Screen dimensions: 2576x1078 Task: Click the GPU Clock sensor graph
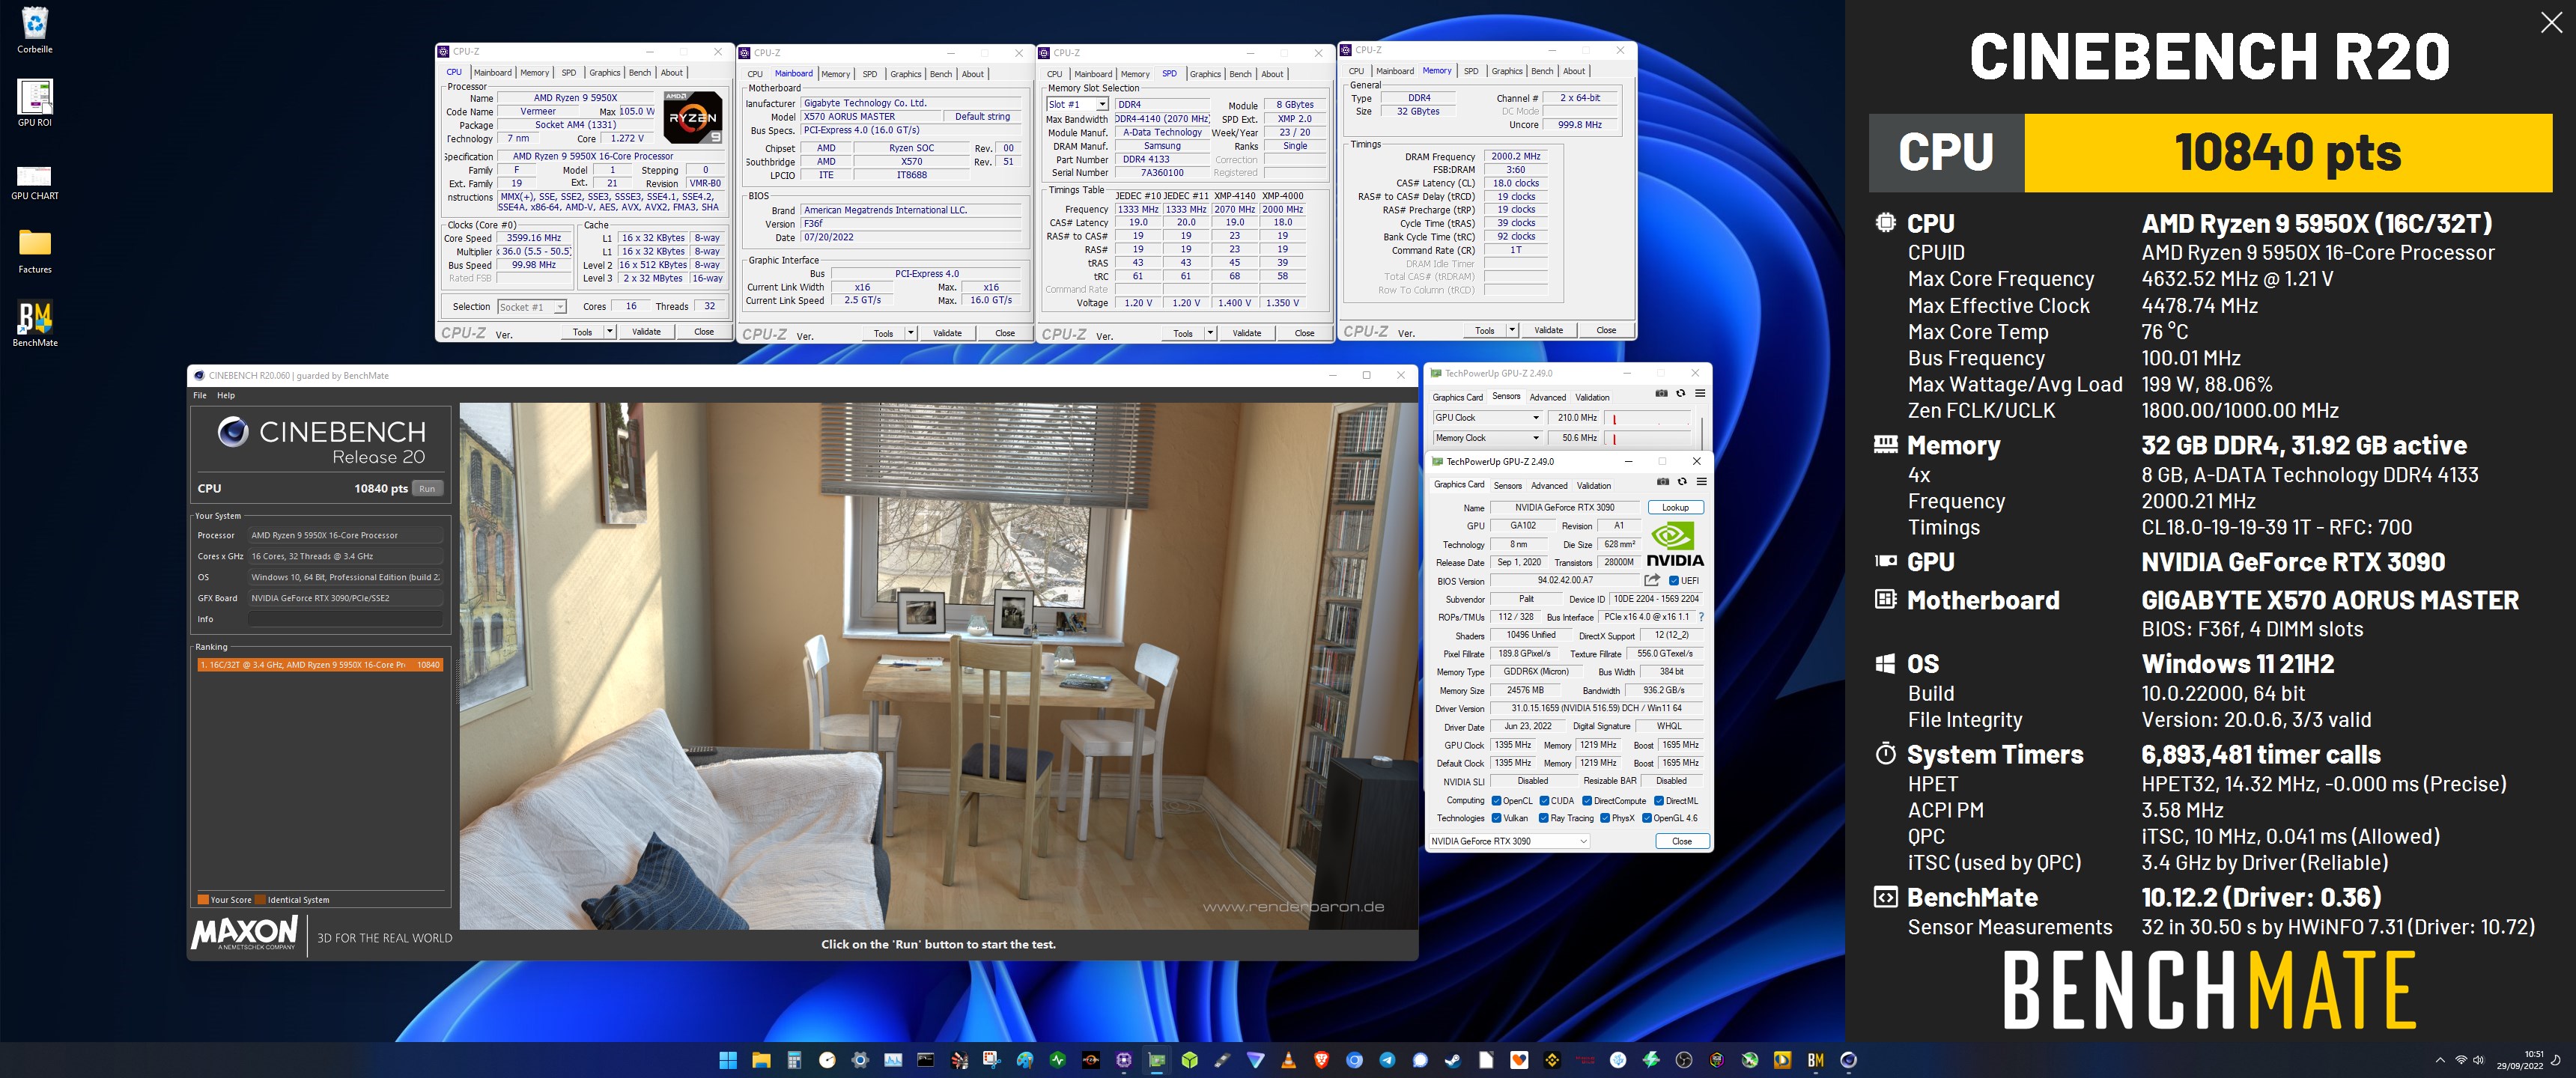[1649, 418]
